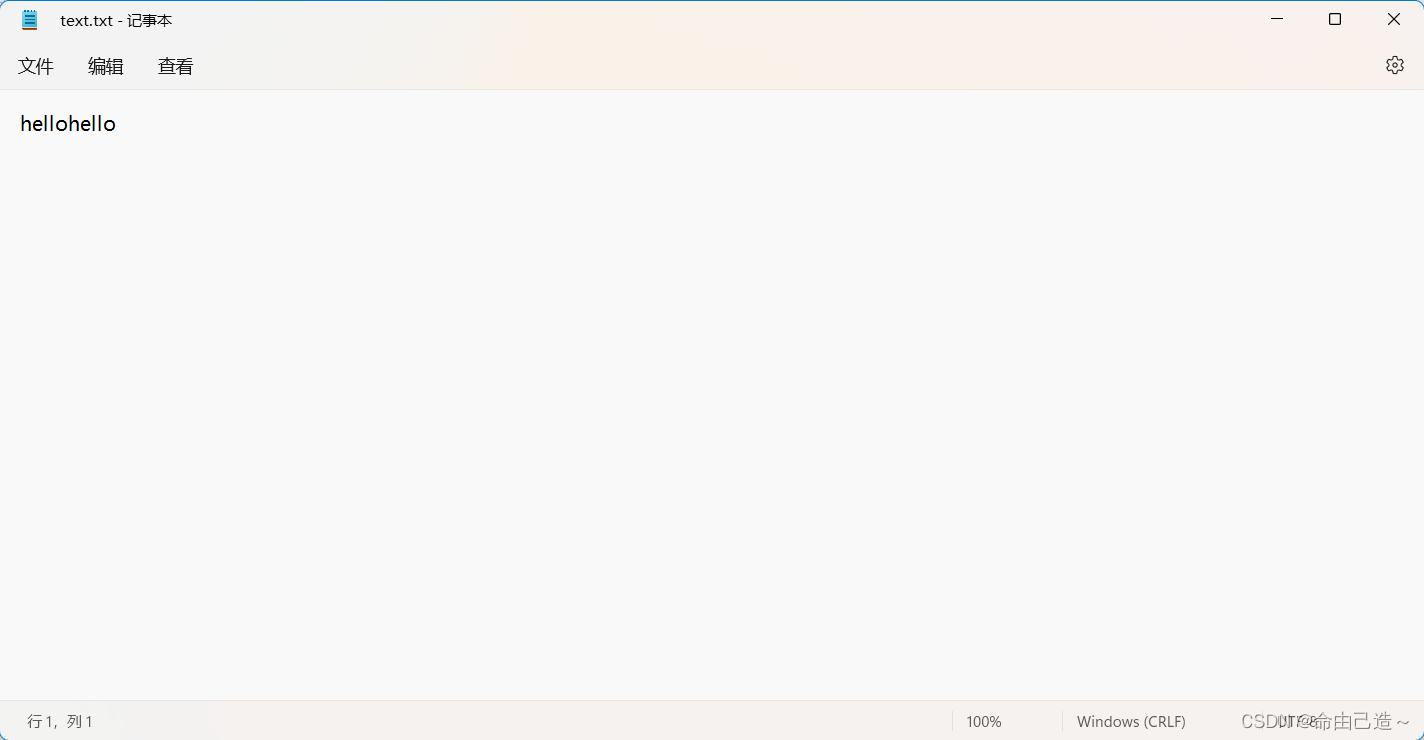The image size is (1424, 740).
Task: Minimize the Notepad window
Action: click(1277, 19)
